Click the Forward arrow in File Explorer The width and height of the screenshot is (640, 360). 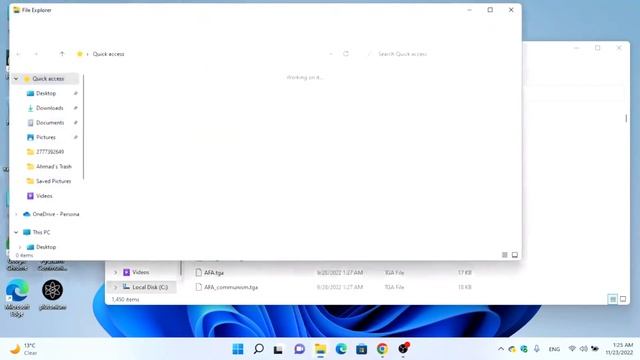(x=36, y=54)
